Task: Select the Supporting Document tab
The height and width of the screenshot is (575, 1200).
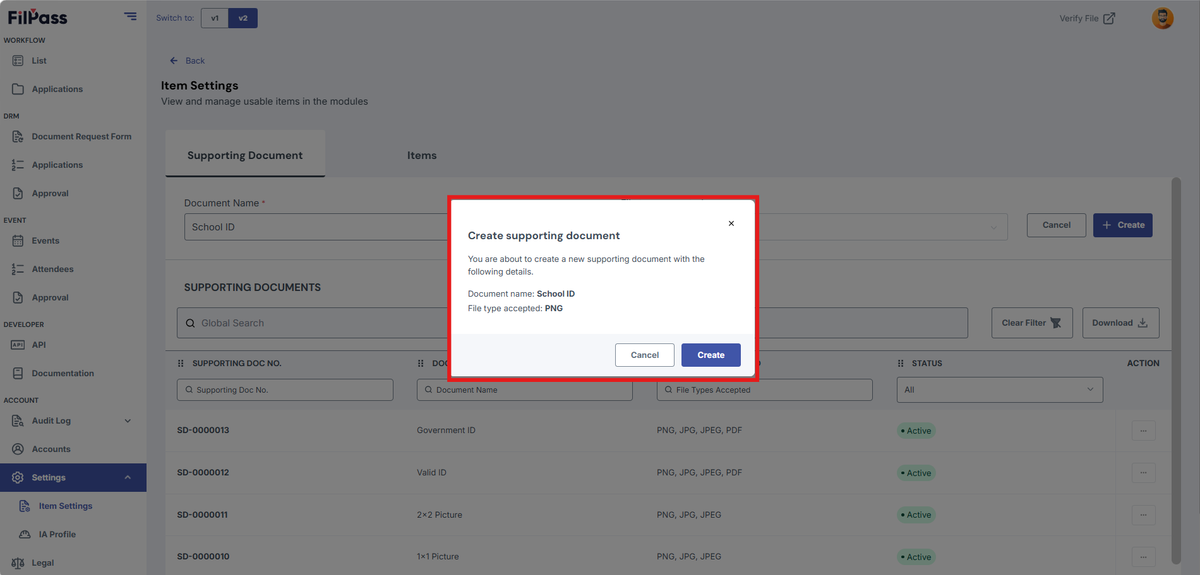Action: (x=245, y=155)
